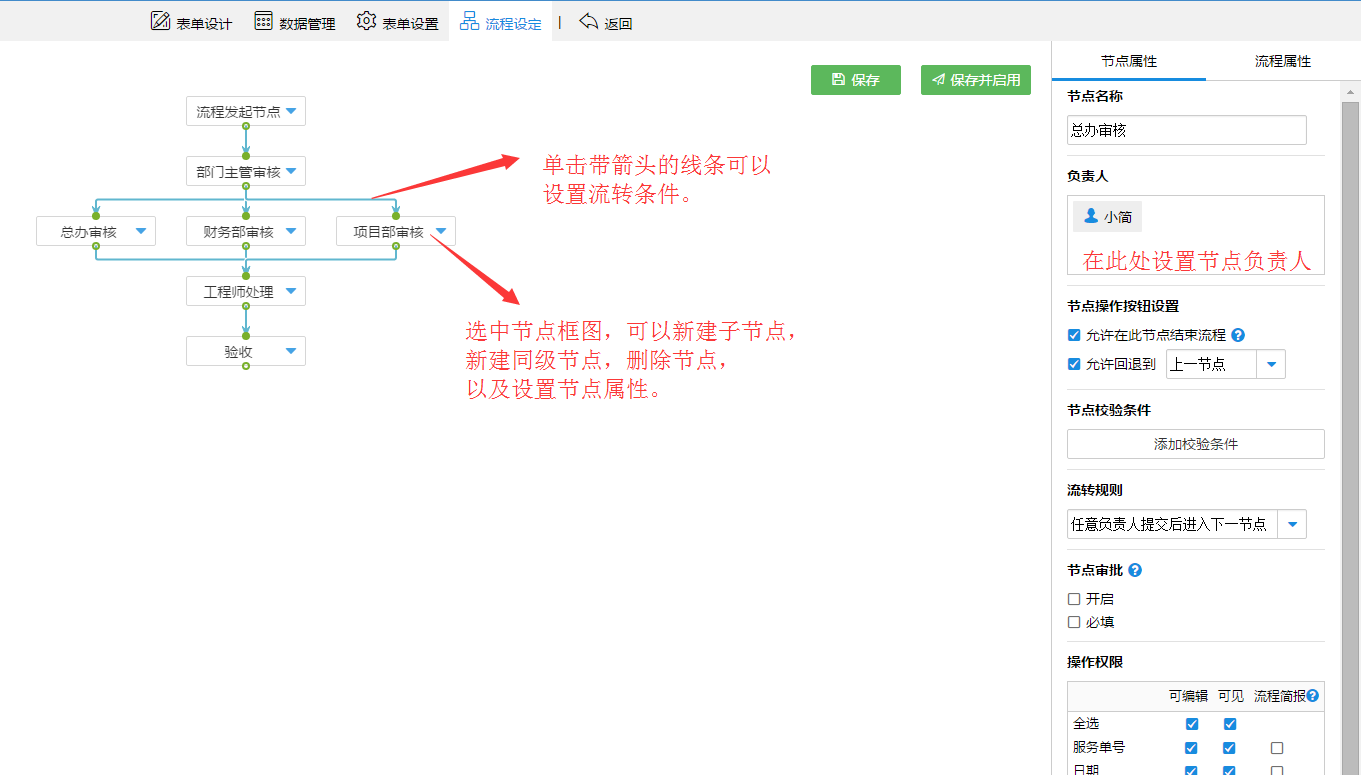Click help icon beside 允许在此节点结束流程
Image resolution: width=1361 pixels, height=775 pixels.
pos(1238,336)
